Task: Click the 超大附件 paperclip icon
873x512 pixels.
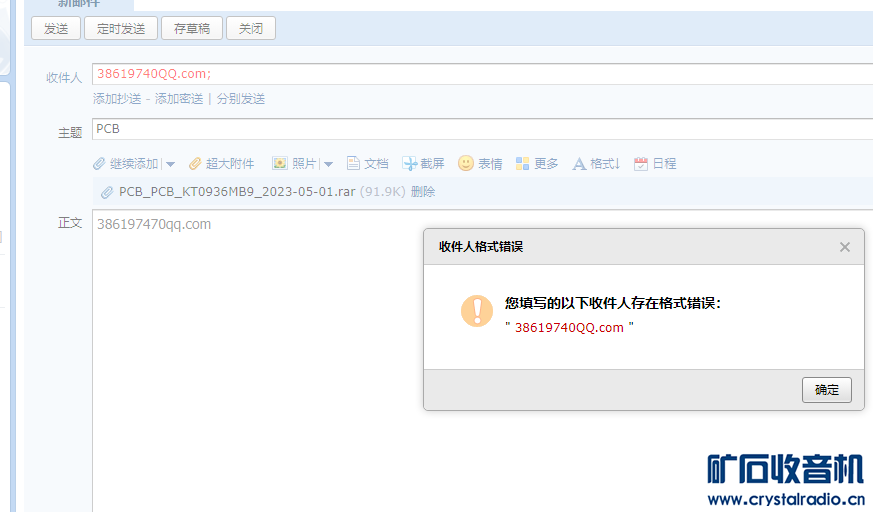Action: 195,164
